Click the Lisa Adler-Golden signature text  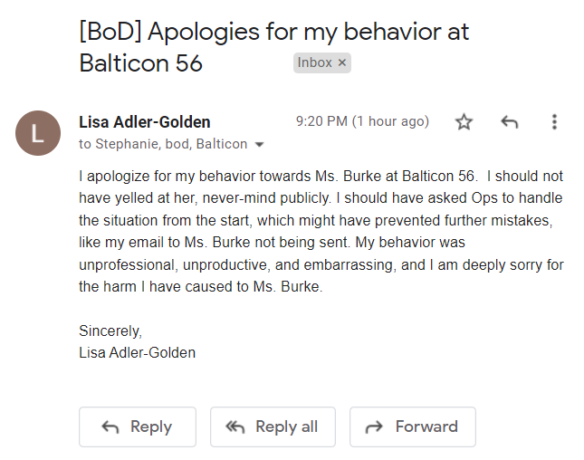pyautogui.click(x=137, y=353)
